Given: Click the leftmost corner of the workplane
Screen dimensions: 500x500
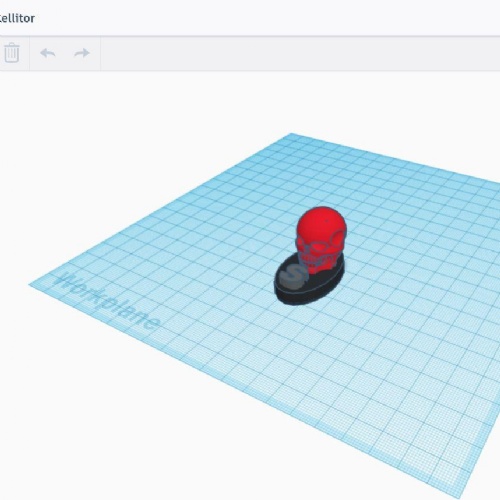Looking at the screenshot, I should point(31,285).
